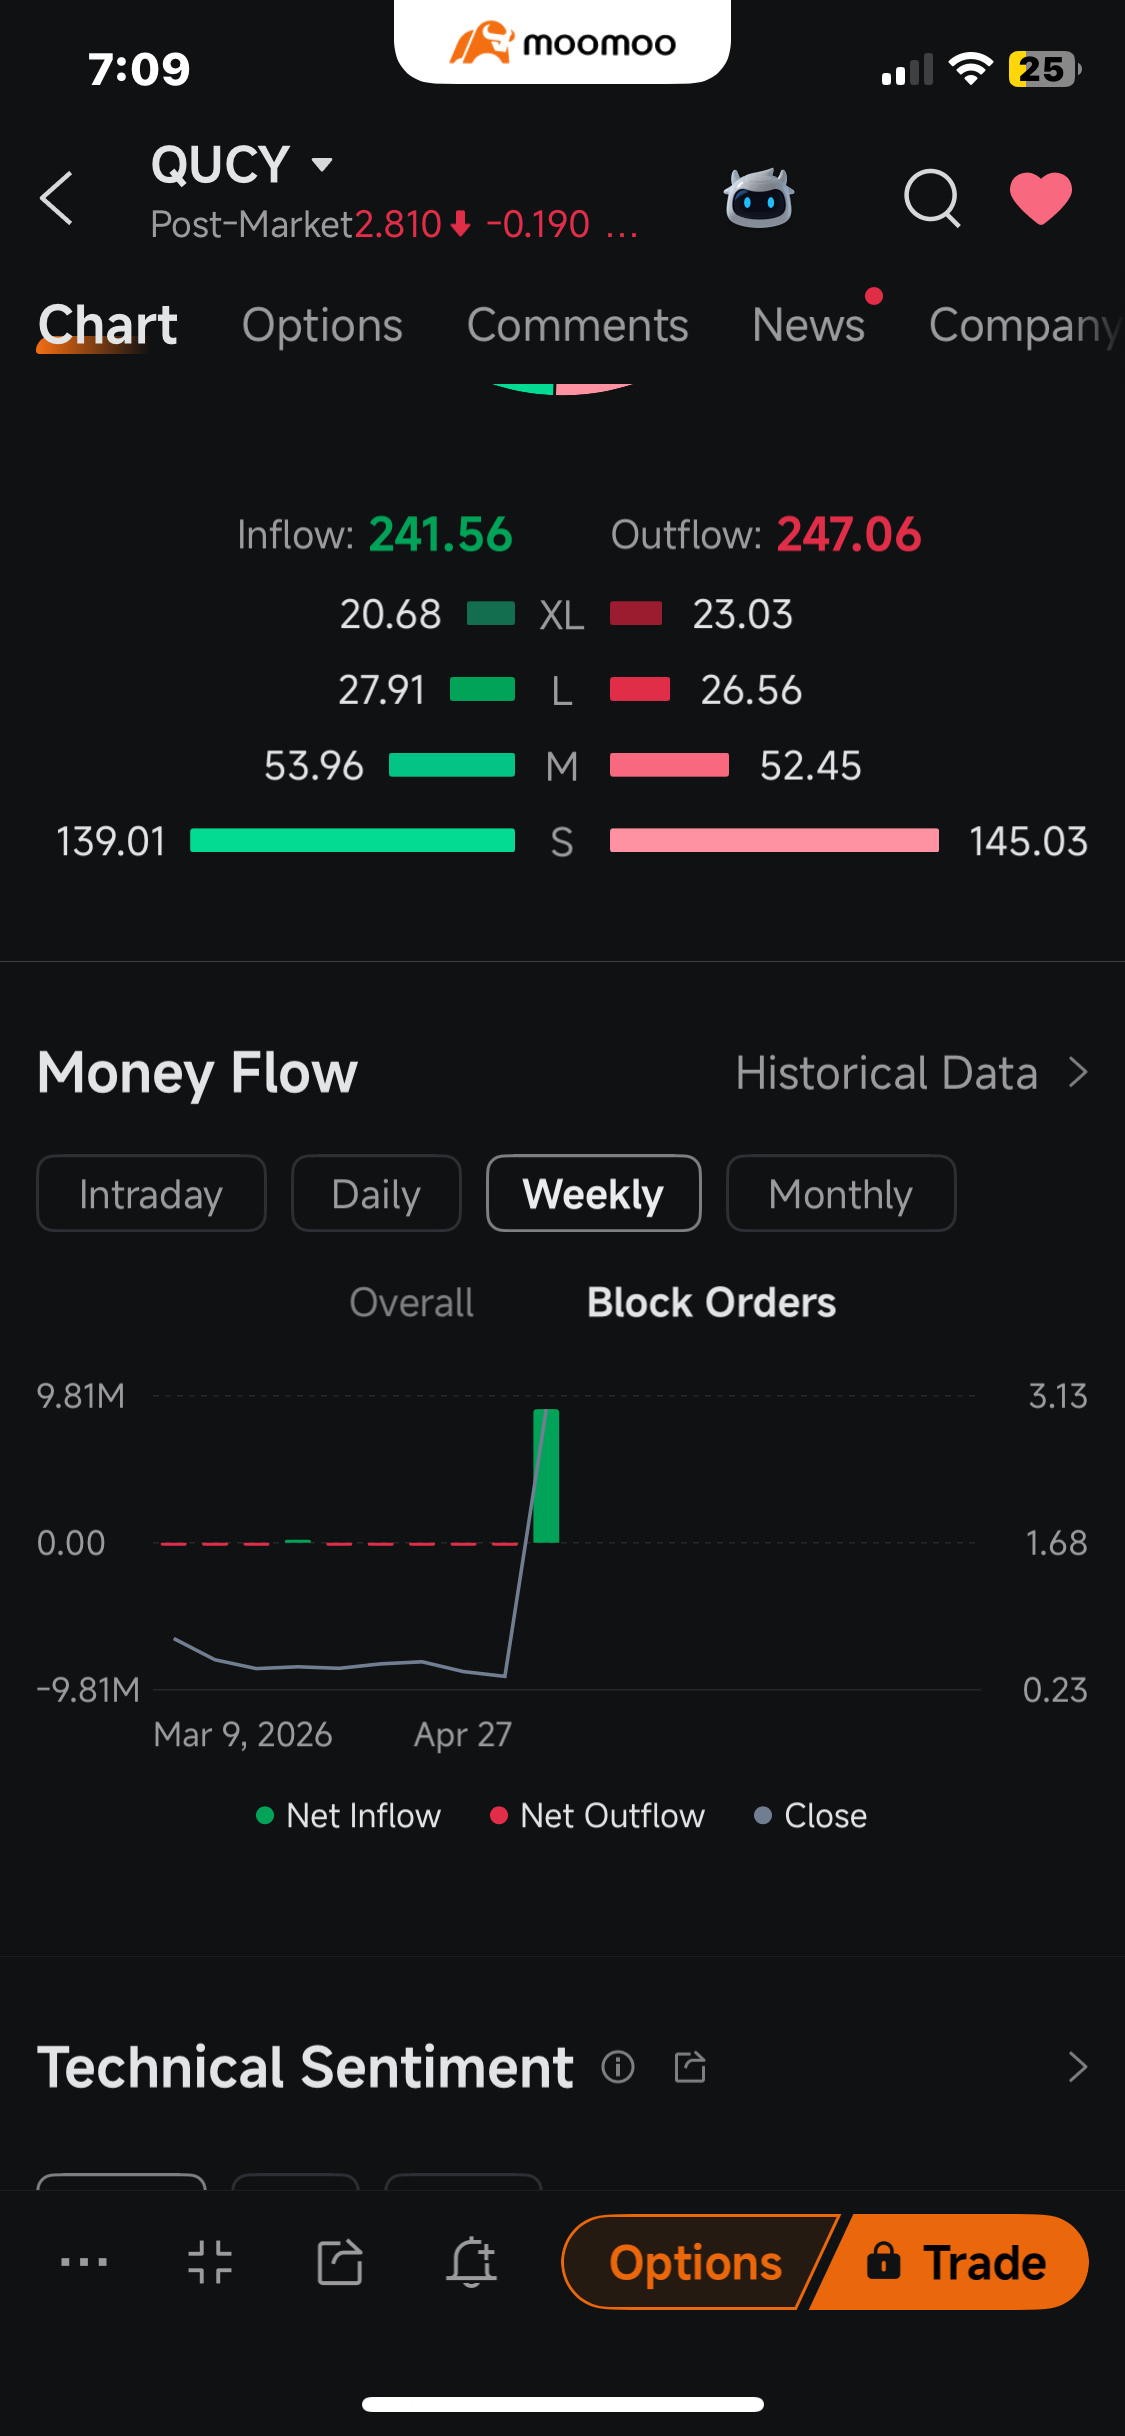Tap the Wi-Fi status icon
Viewport: 1125px width, 2436px height.
tap(970, 69)
